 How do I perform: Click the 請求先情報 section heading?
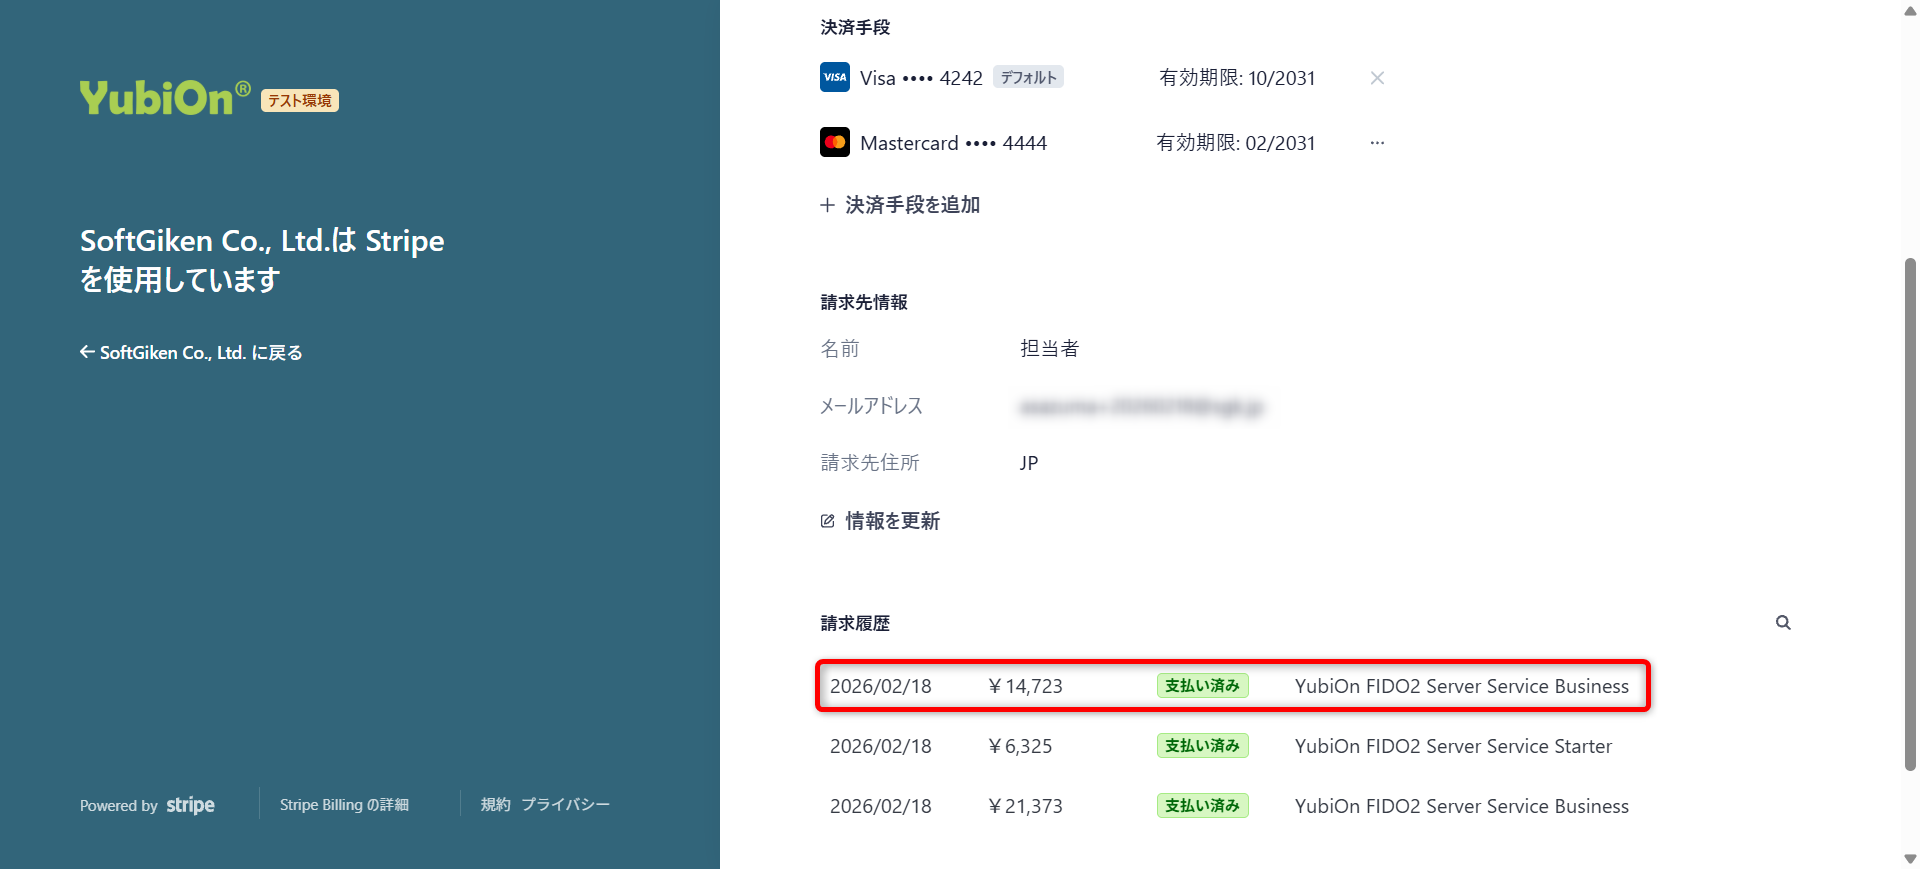[864, 302]
